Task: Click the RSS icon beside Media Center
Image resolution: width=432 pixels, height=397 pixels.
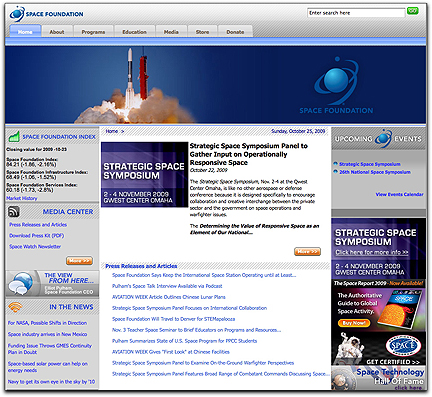Action: pos(14,211)
